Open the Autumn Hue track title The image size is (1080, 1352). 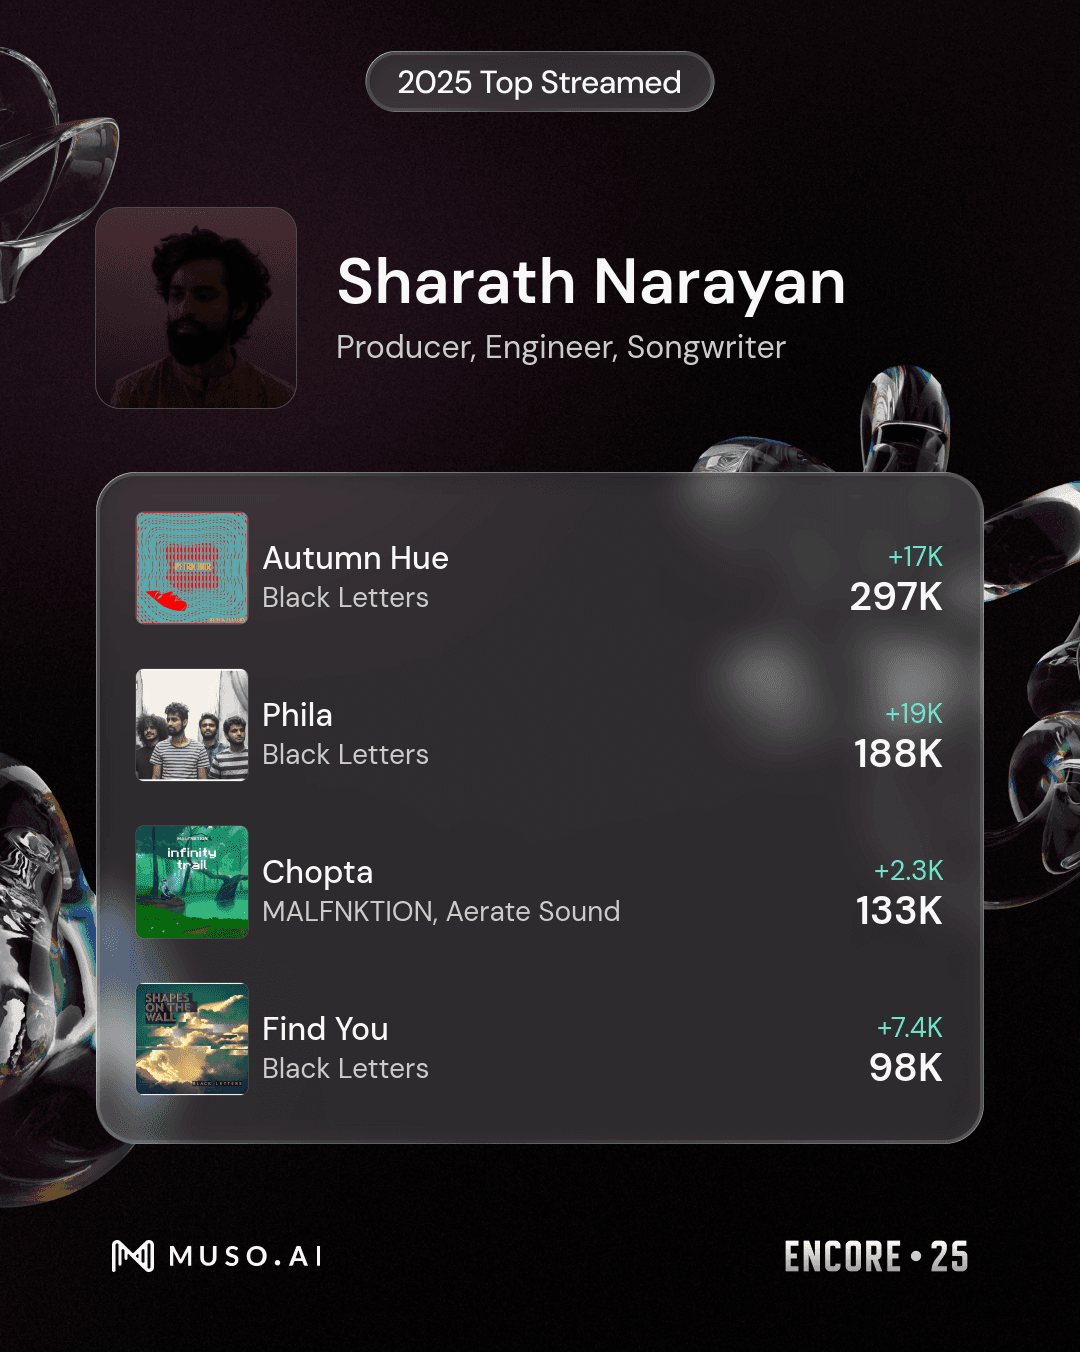tap(355, 558)
